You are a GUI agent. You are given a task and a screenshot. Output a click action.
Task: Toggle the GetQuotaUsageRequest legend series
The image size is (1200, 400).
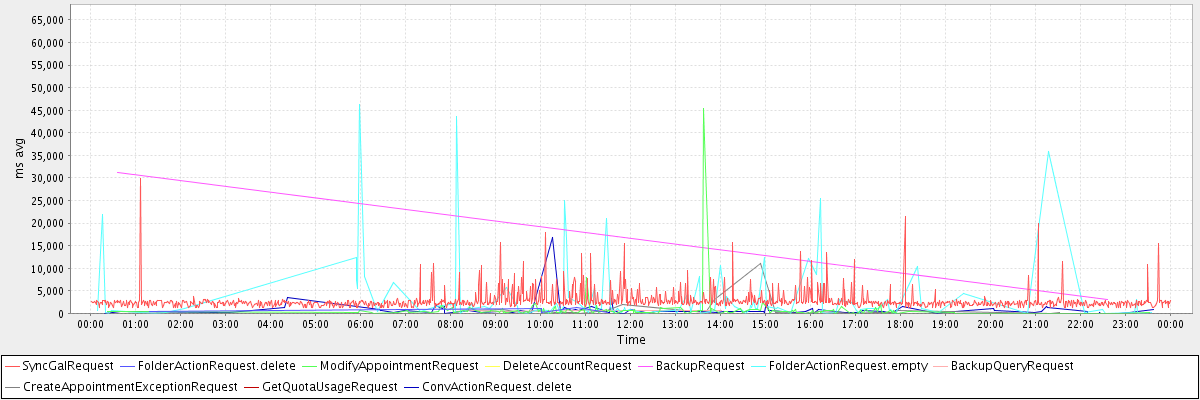point(328,386)
